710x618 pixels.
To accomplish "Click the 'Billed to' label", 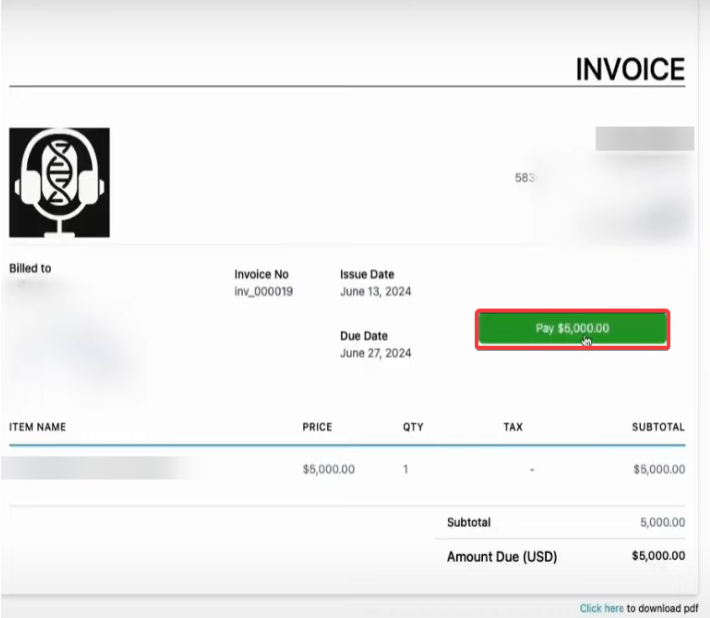I will point(30,269).
